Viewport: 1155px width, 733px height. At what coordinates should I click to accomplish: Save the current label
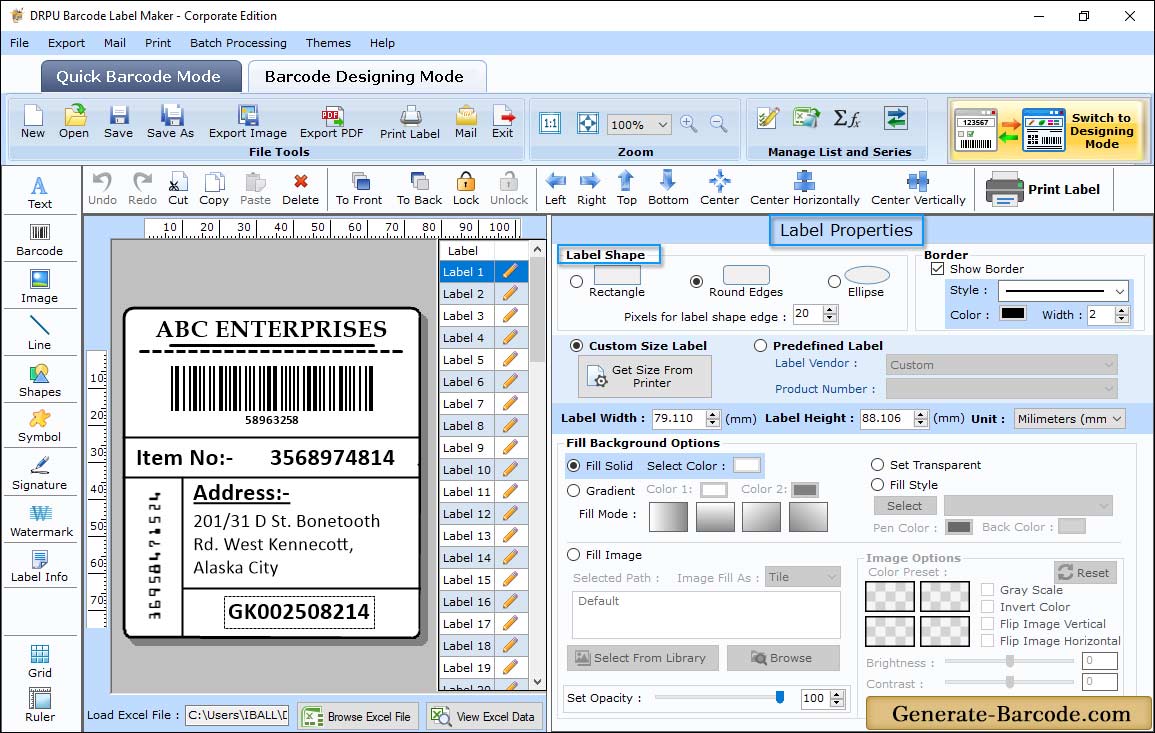[x=119, y=122]
